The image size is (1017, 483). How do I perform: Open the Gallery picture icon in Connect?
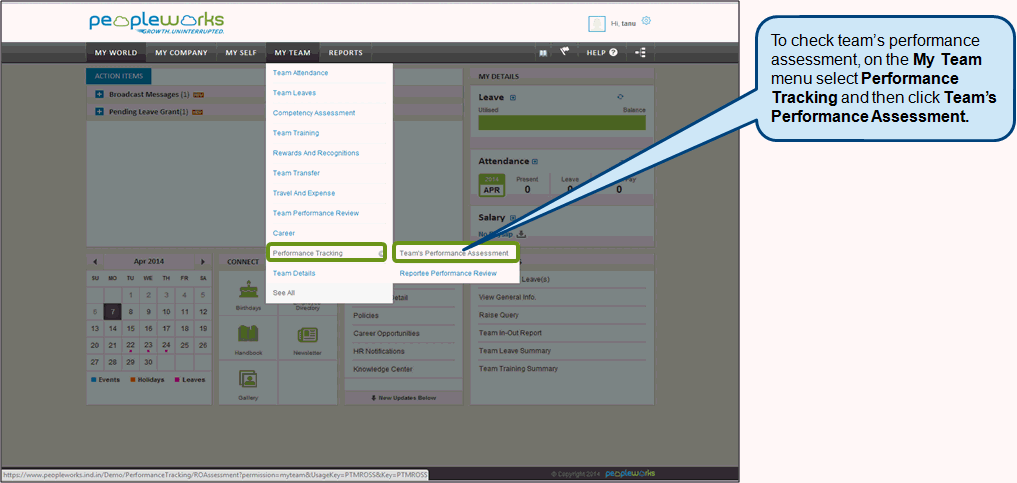pyautogui.click(x=248, y=379)
